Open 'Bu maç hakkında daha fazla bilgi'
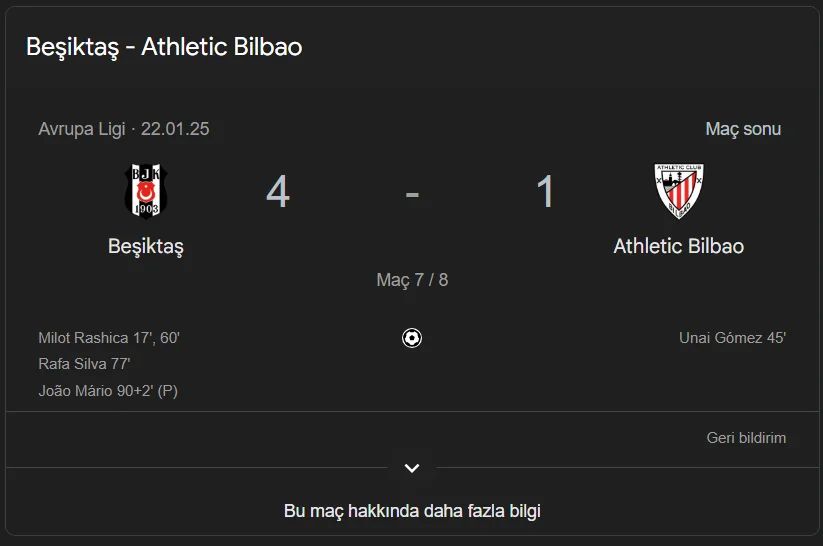 coord(412,511)
